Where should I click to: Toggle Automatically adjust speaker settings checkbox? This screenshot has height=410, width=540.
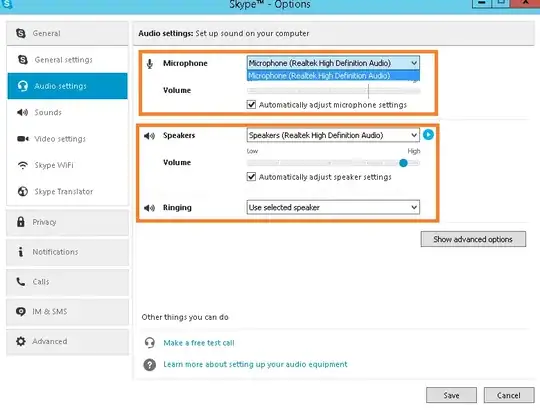click(251, 177)
